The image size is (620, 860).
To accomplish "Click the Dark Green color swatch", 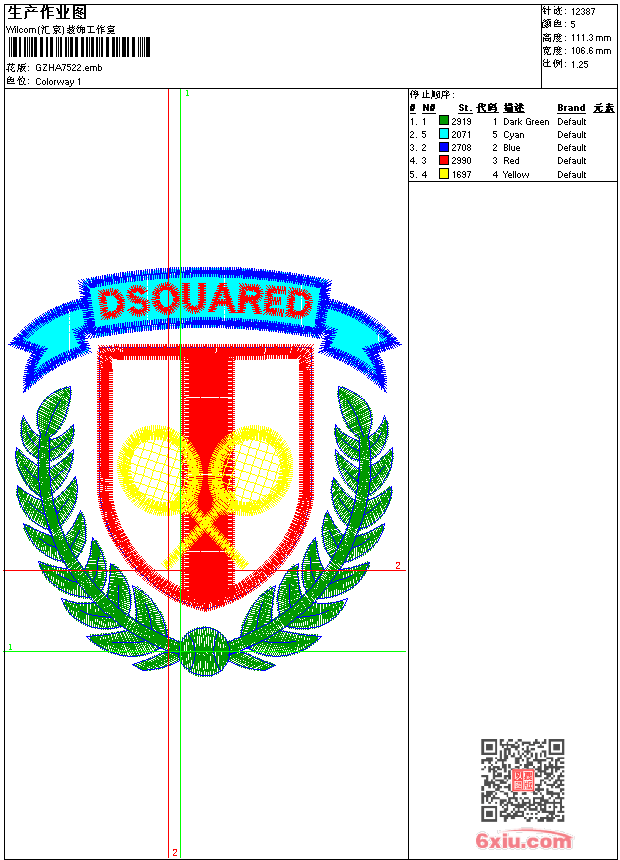I will click(x=444, y=121).
